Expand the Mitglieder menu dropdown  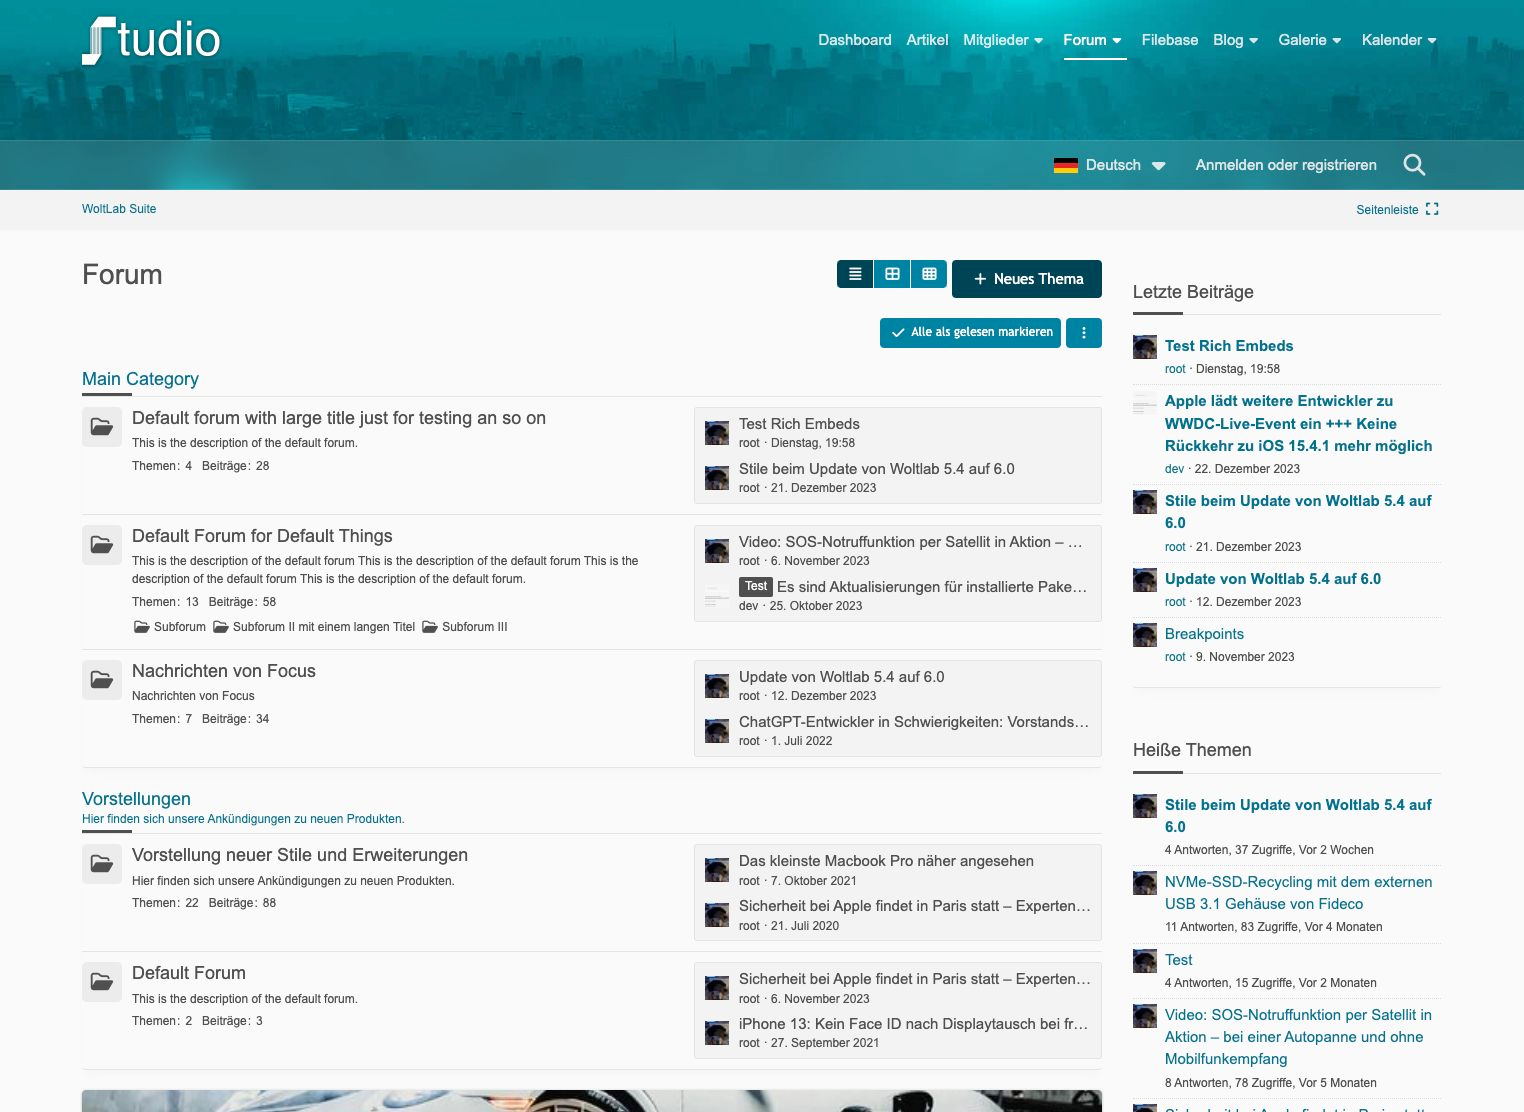pyautogui.click(x=1038, y=41)
